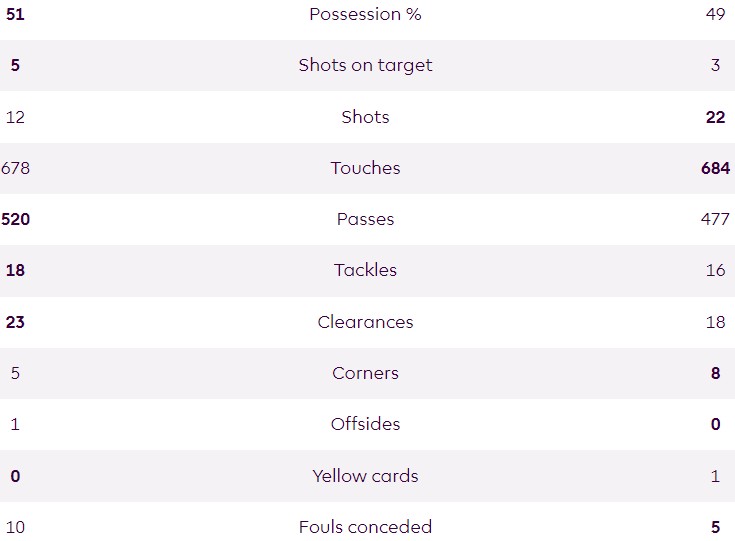Image resolution: width=735 pixels, height=541 pixels.
Task: Select the Clearances row label
Action: coord(365,322)
